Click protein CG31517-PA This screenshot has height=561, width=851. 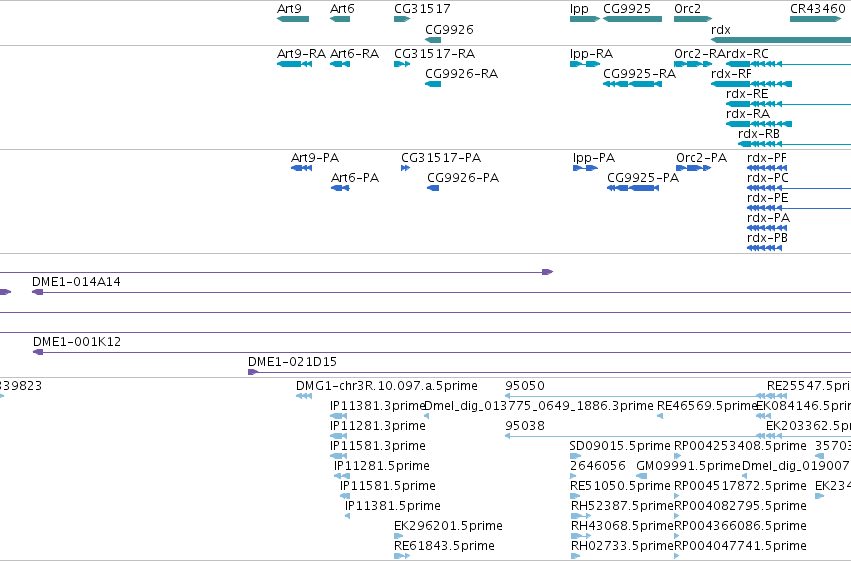coord(405,168)
